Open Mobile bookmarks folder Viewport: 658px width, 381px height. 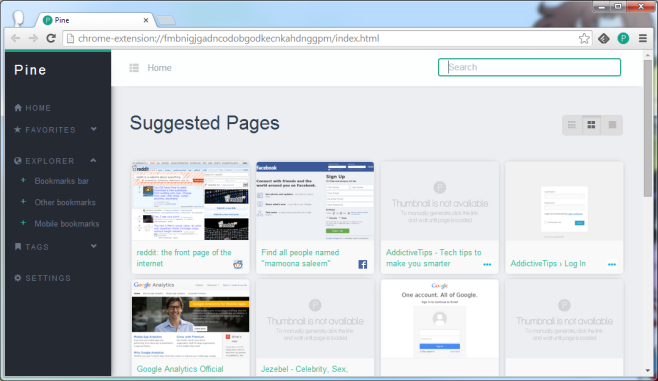(67, 224)
